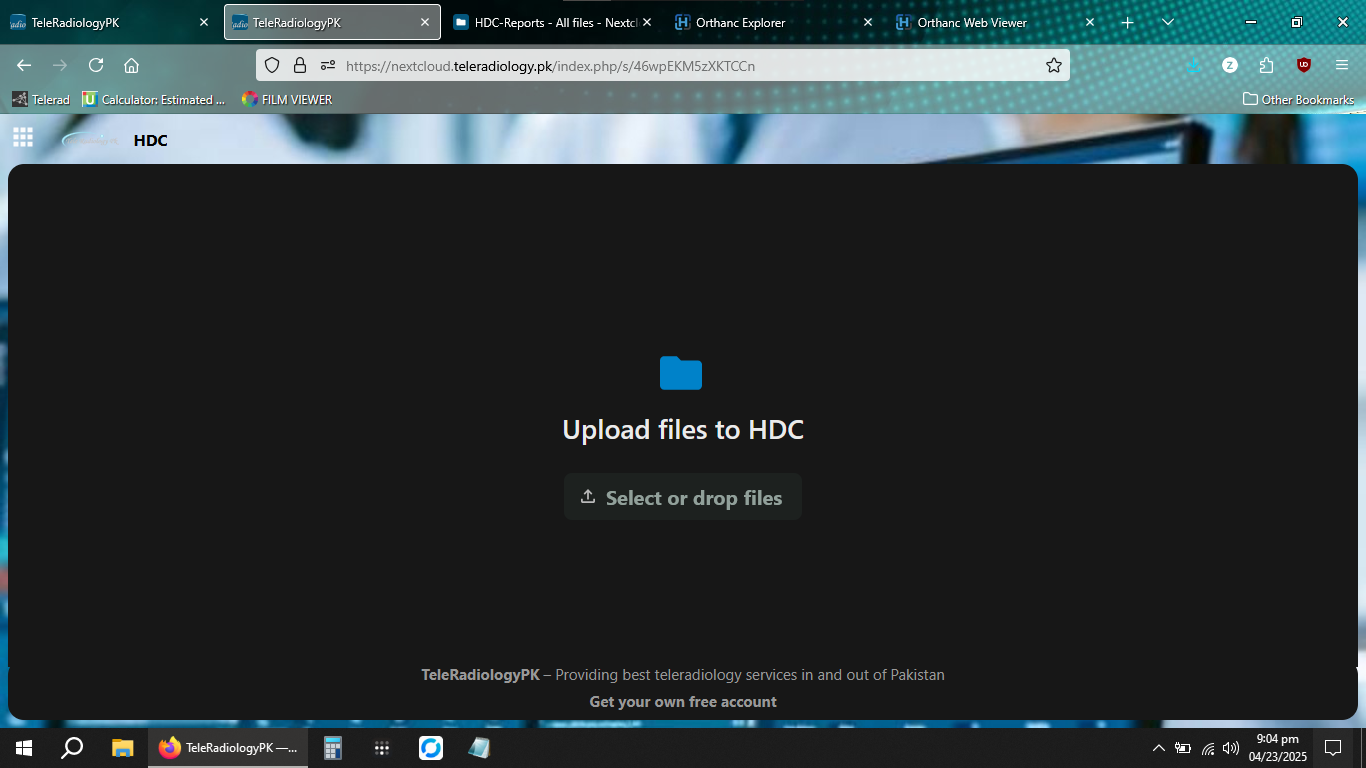Expand the list all tabs dropdown
Viewport: 1366px width, 768px height.
click(1167, 22)
